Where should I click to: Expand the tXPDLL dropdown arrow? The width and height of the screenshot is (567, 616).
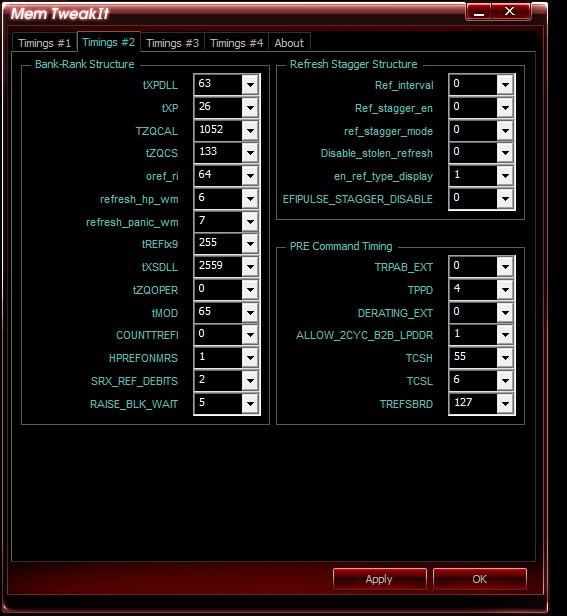coord(250,84)
